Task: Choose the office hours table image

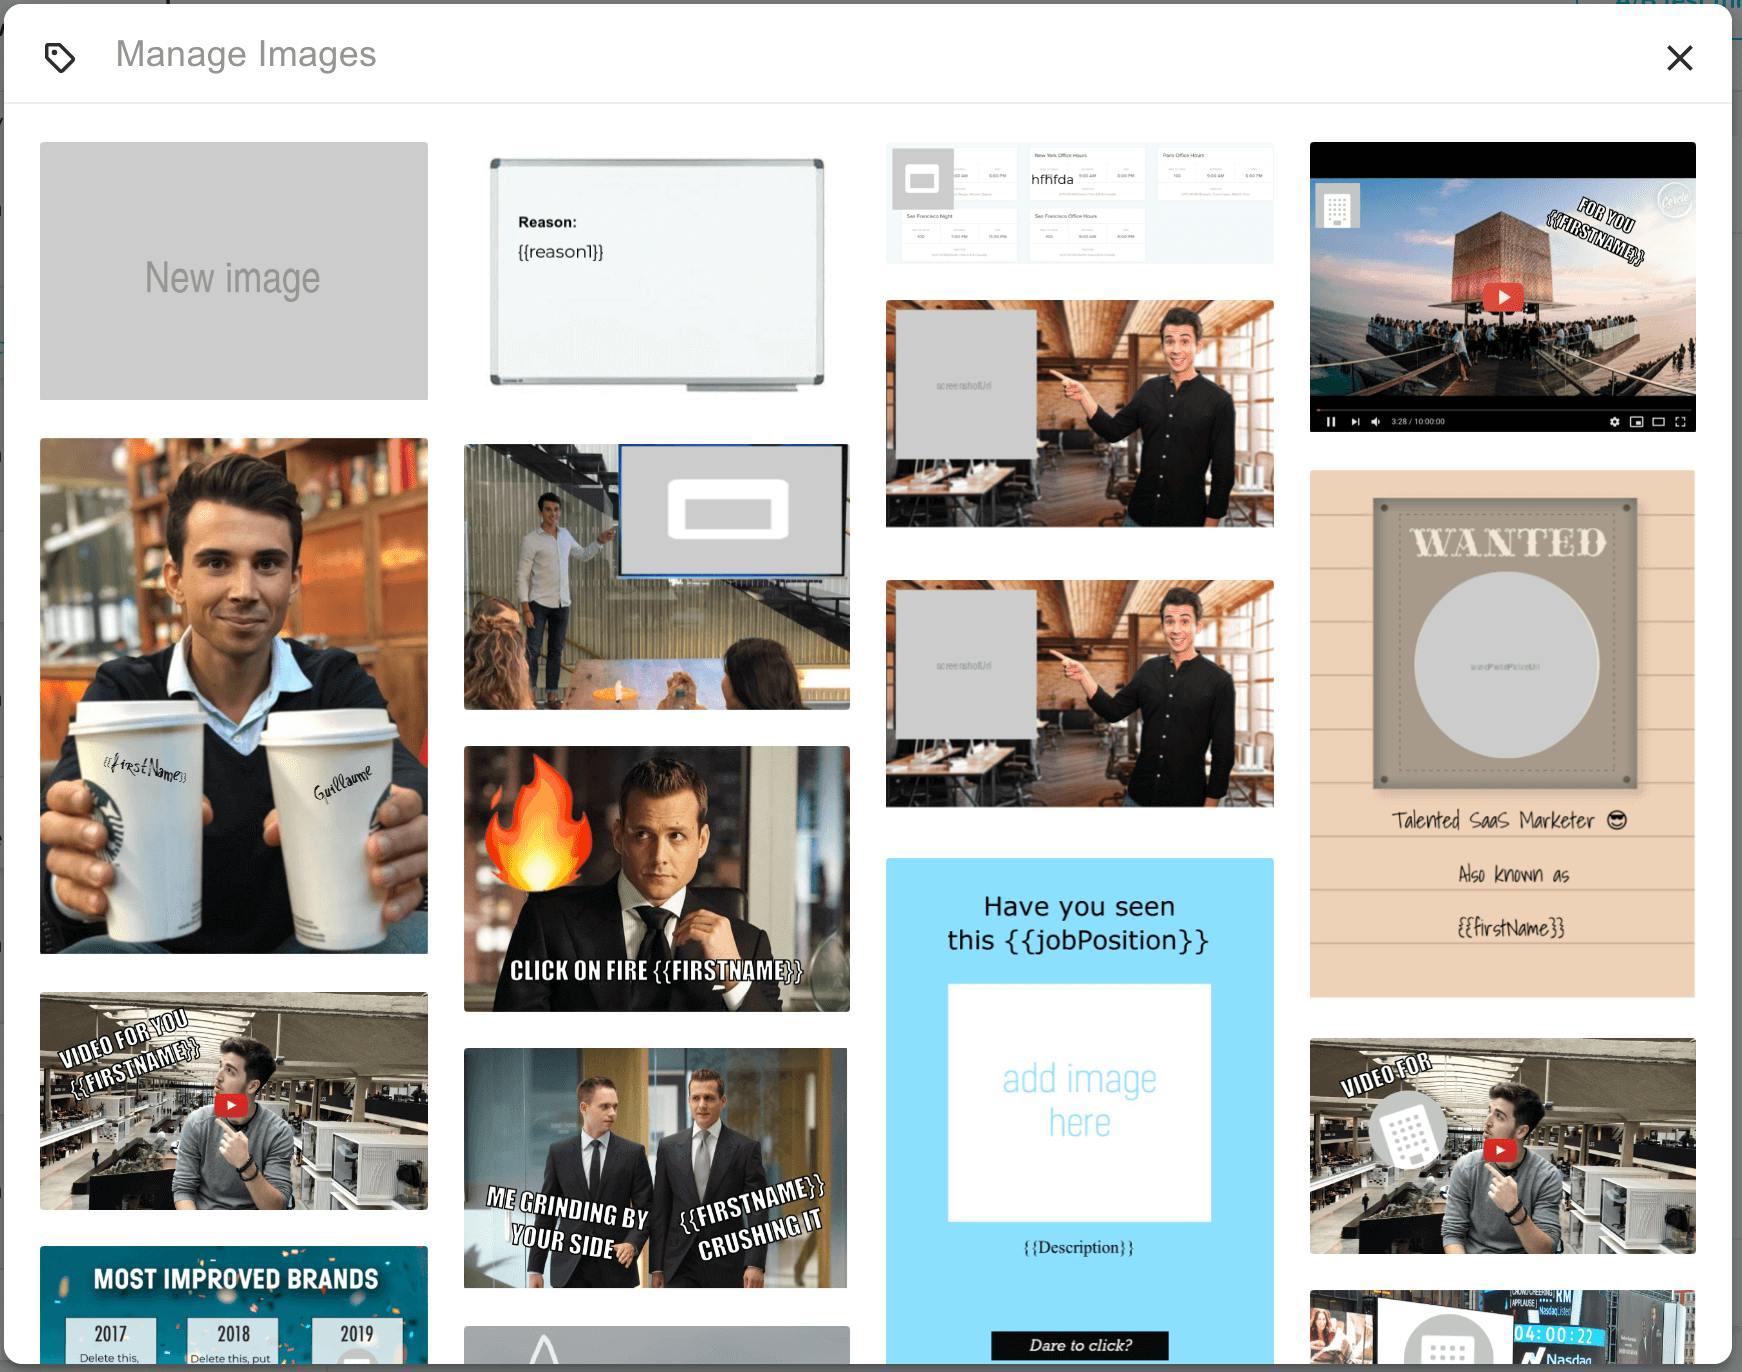Action: pos(1080,203)
